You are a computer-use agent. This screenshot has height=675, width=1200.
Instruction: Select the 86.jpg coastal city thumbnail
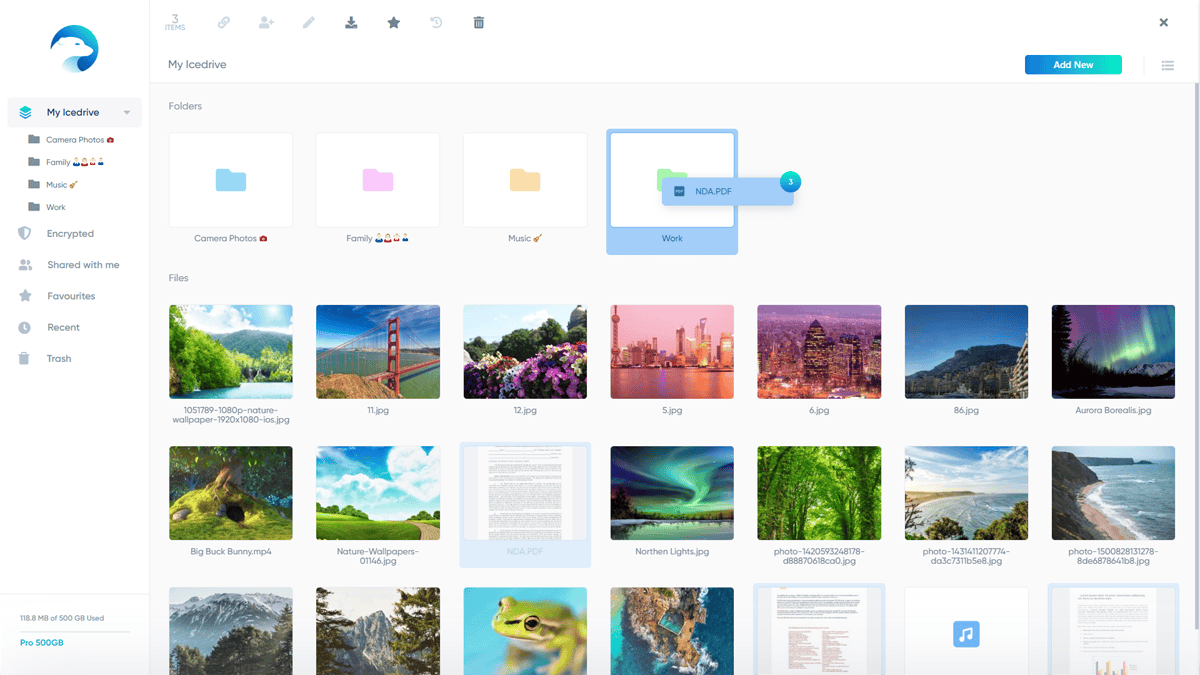coord(966,352)
